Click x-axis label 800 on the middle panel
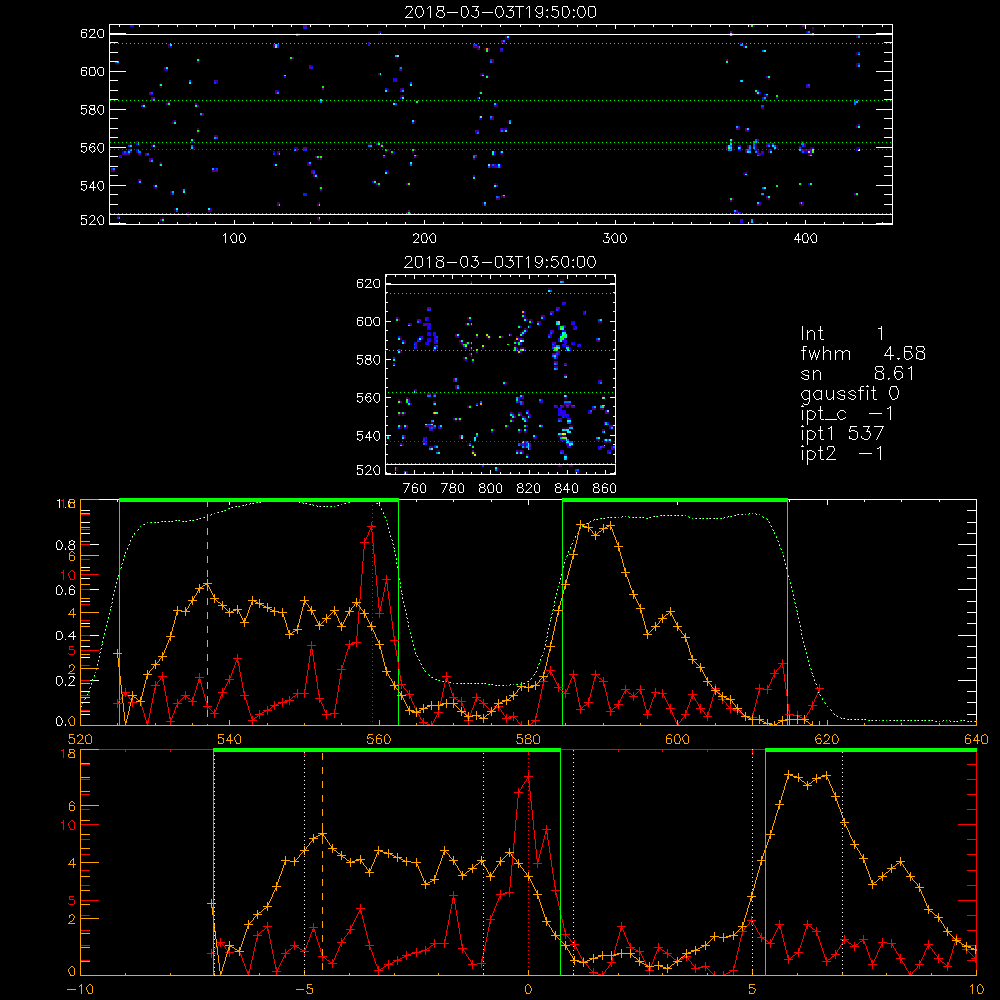This screenshot has width=1000, height=1000. [490, 489]
